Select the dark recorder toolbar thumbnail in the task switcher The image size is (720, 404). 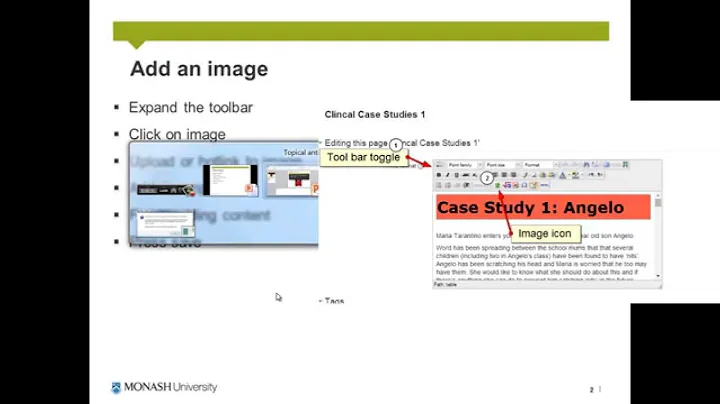pyautogui.click(x=166, y=190)
